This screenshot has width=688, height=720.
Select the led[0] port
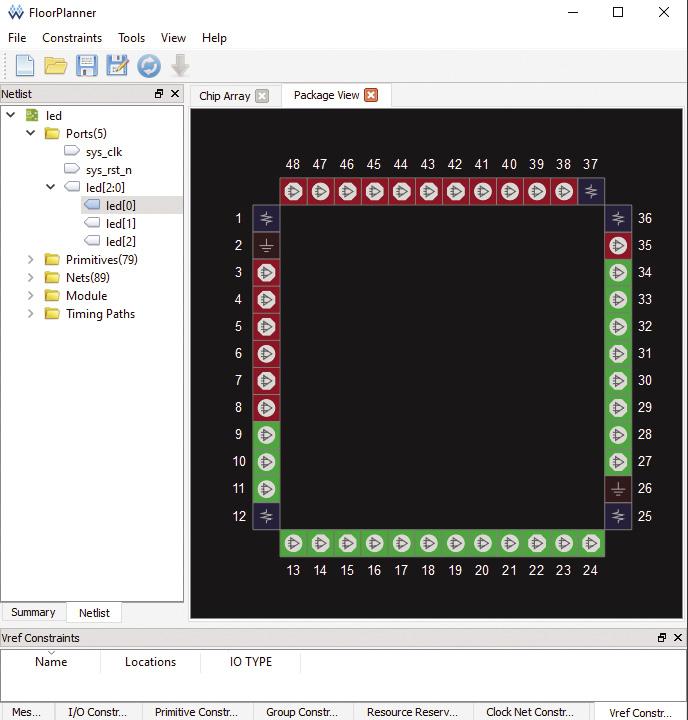click(121, 205)
